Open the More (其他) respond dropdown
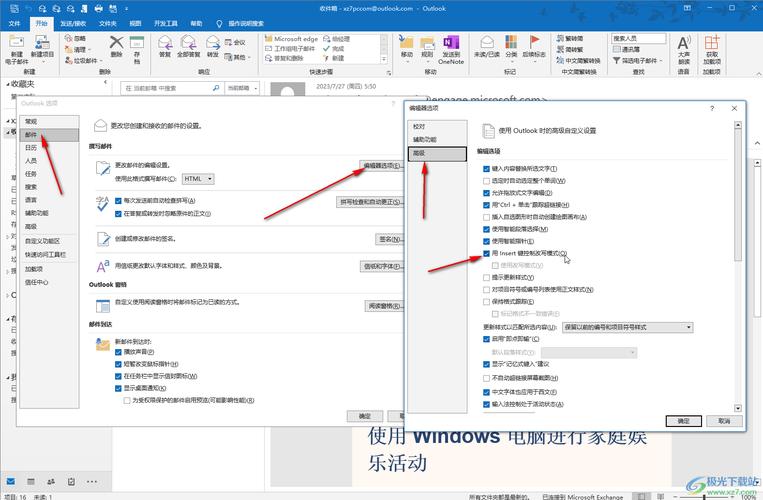The width and height of the screenshot is (763, 500). tap(237, 57)
